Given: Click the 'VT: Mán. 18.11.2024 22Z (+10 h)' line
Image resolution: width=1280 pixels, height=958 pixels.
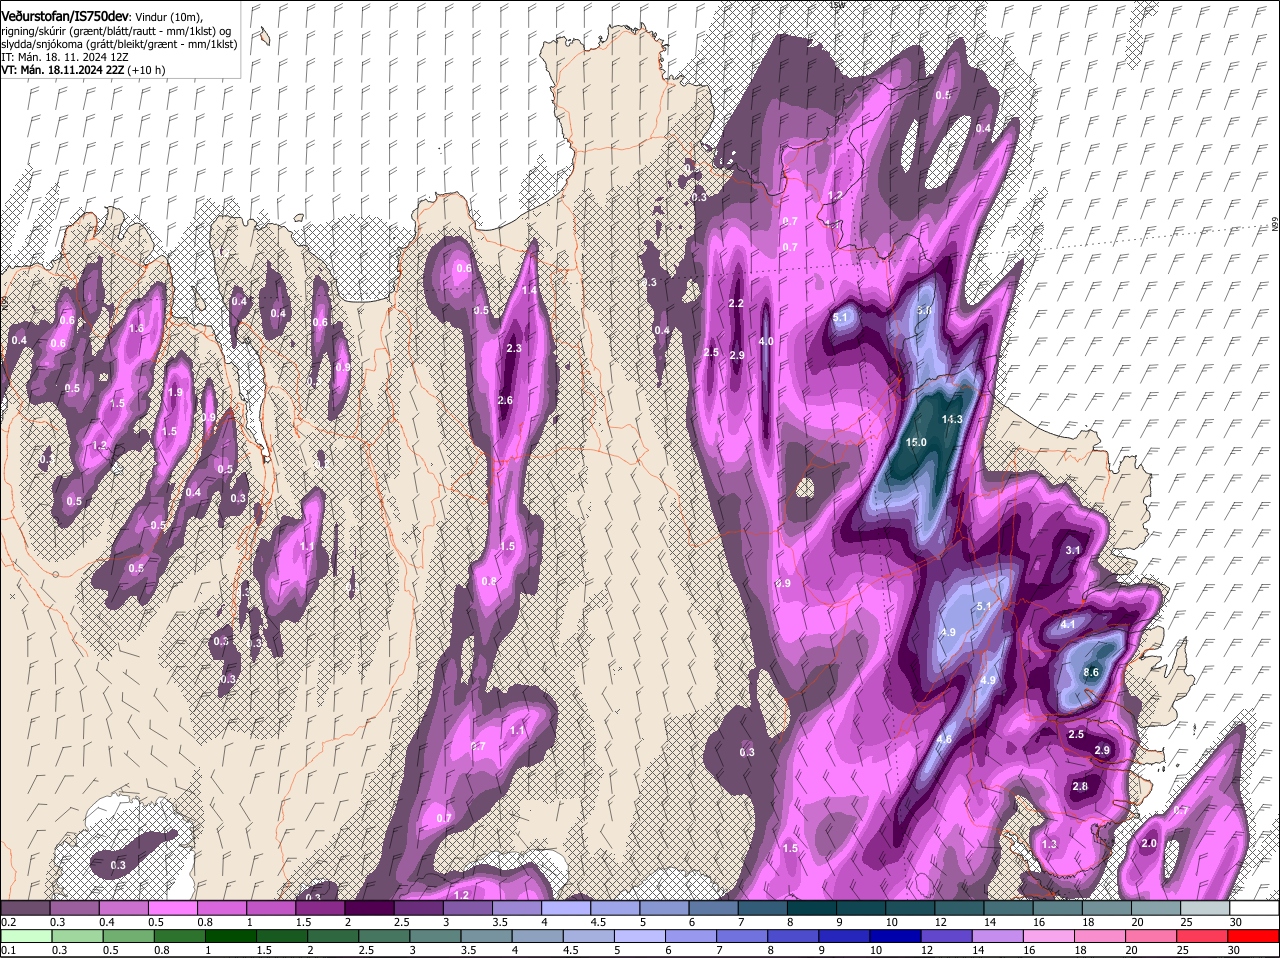Looking at the screenshot, I should 83,71.
